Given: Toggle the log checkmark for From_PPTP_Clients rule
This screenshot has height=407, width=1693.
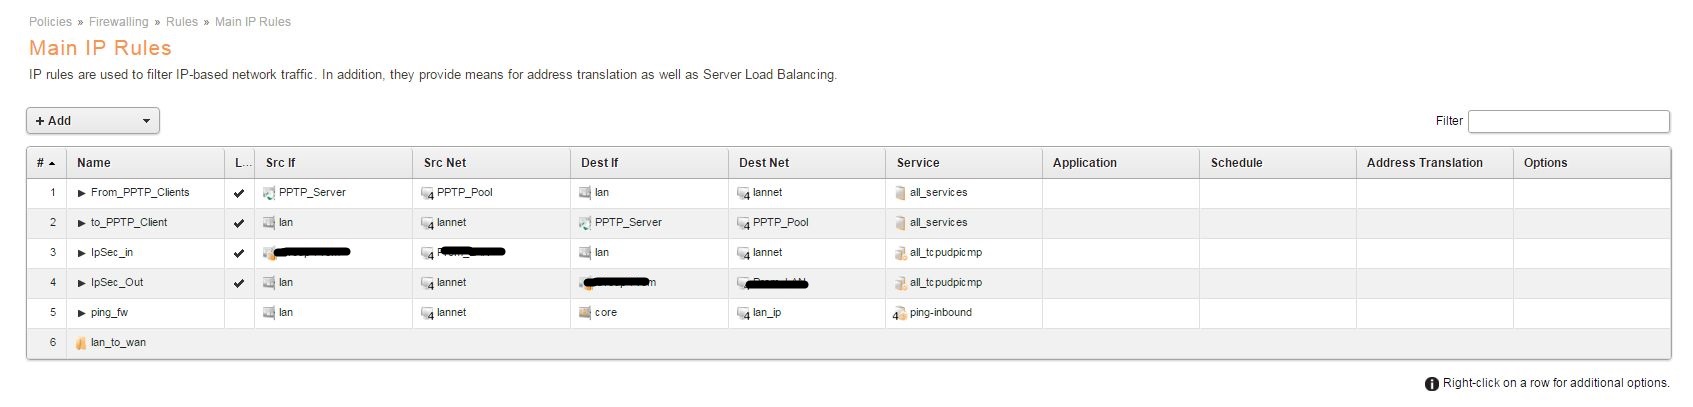Looking at the screenshot, I should [239, 194].
